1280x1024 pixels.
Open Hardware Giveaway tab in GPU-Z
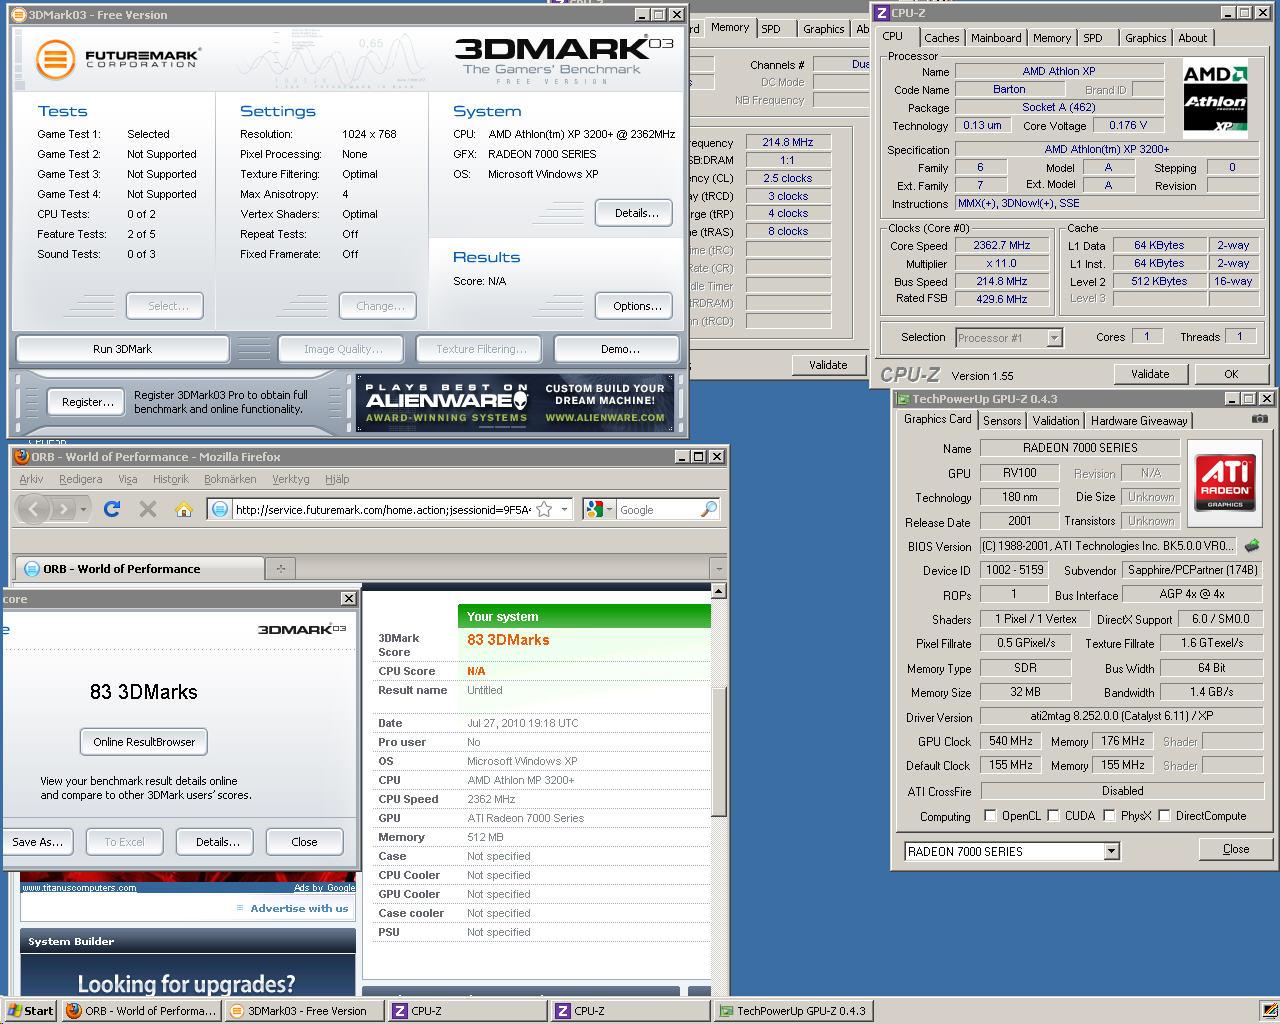point(1139,421)
